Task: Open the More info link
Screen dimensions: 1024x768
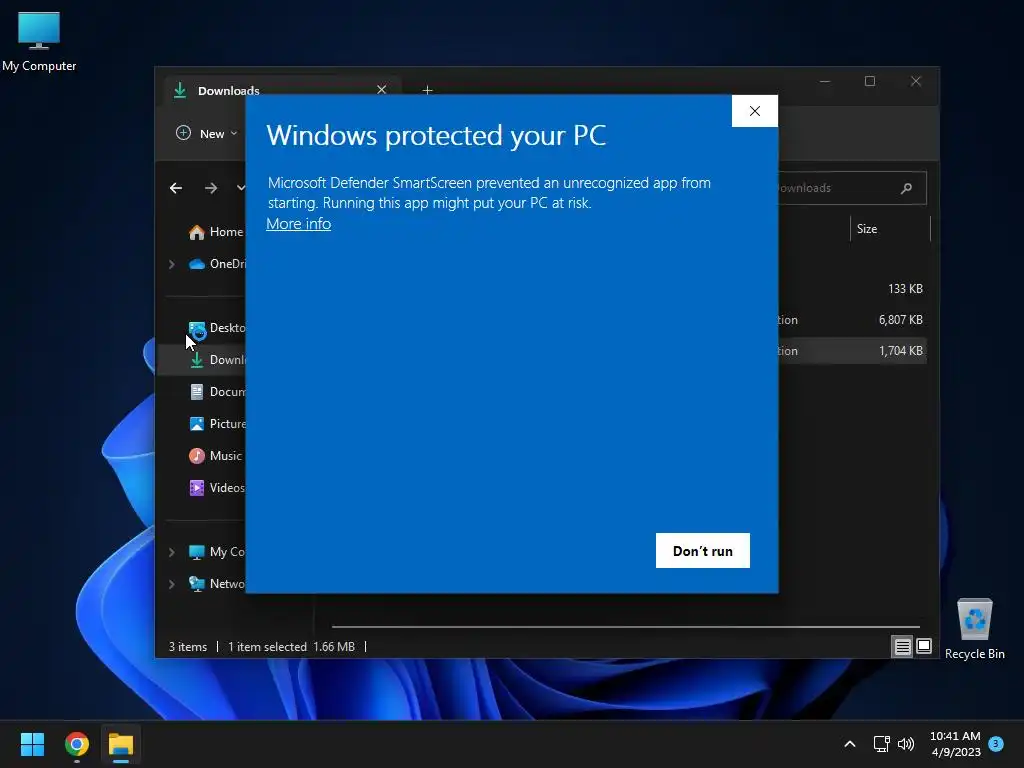Action: (x=298, y=224)
